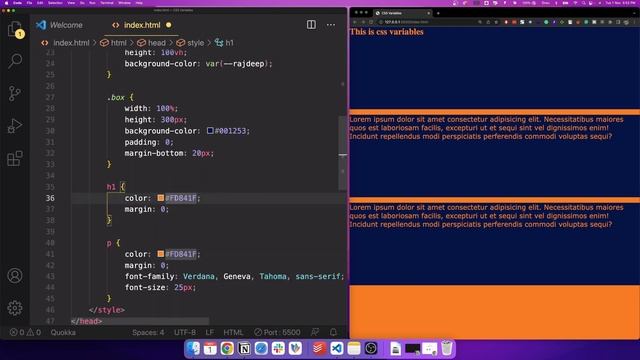640x360 pixels.
Task: Click the style breadcrumb segment
Action: click(x=190, y=42)
